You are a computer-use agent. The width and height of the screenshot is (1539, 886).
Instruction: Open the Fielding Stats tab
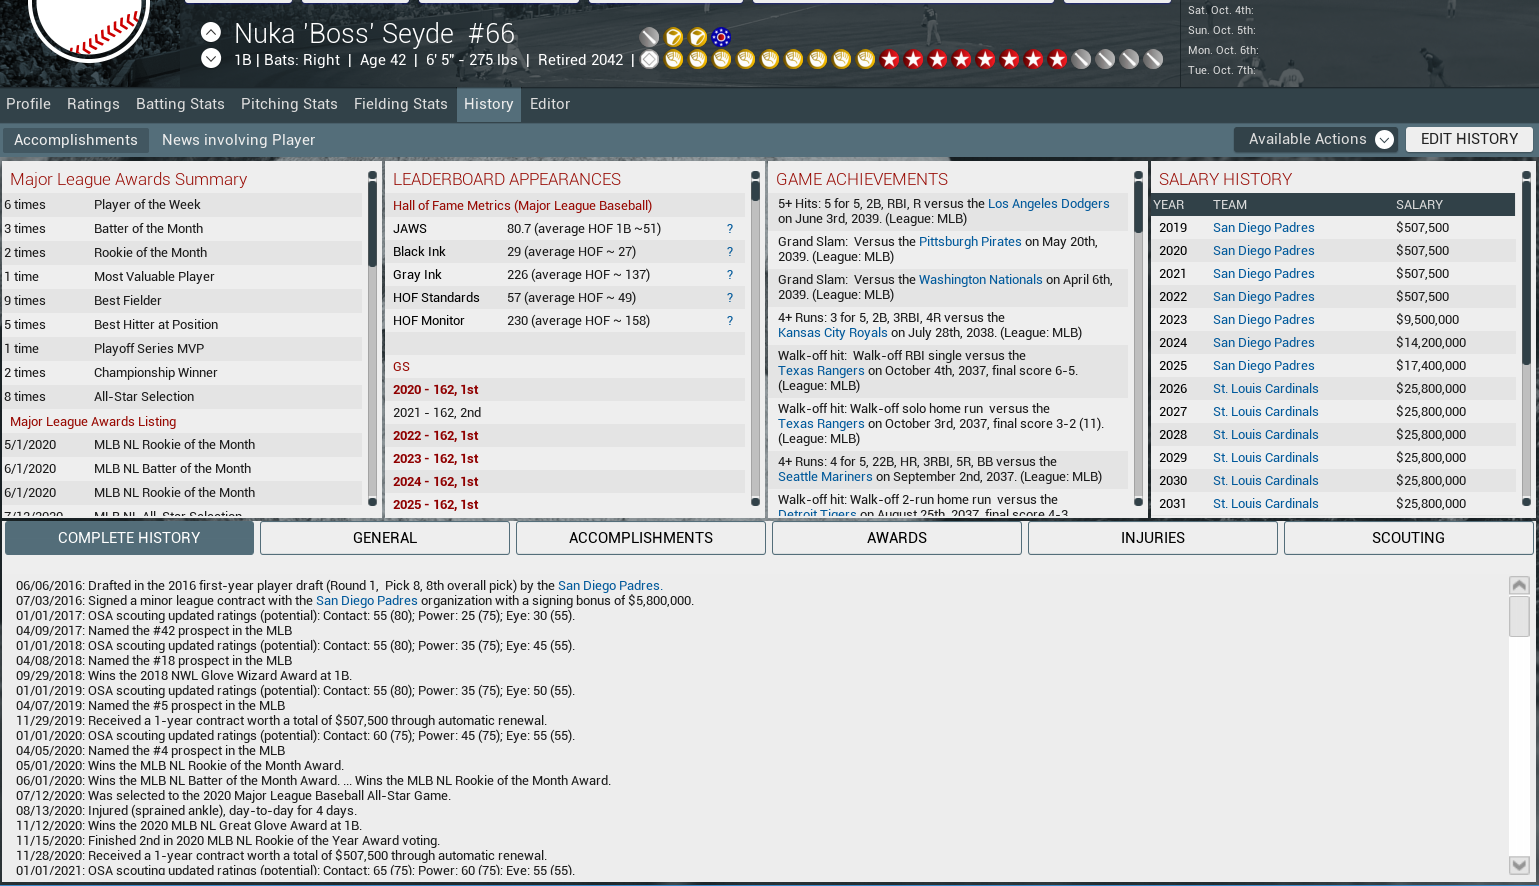pos(400,104)
